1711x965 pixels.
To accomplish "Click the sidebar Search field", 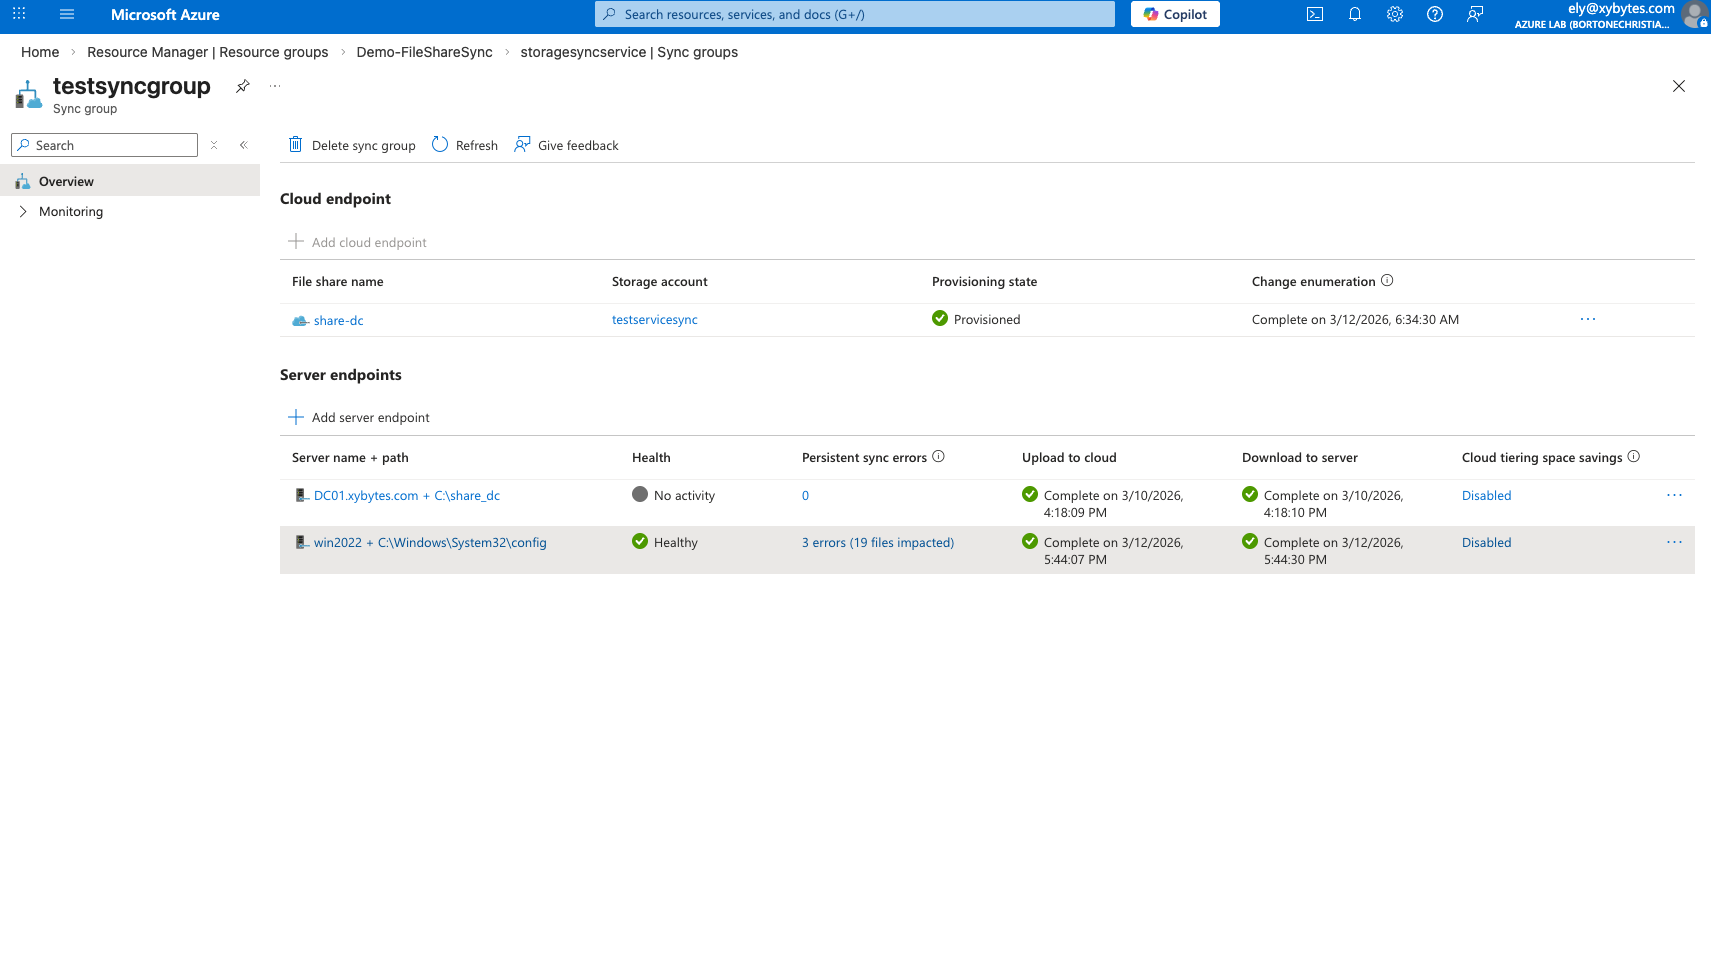I will click(104, 144).
